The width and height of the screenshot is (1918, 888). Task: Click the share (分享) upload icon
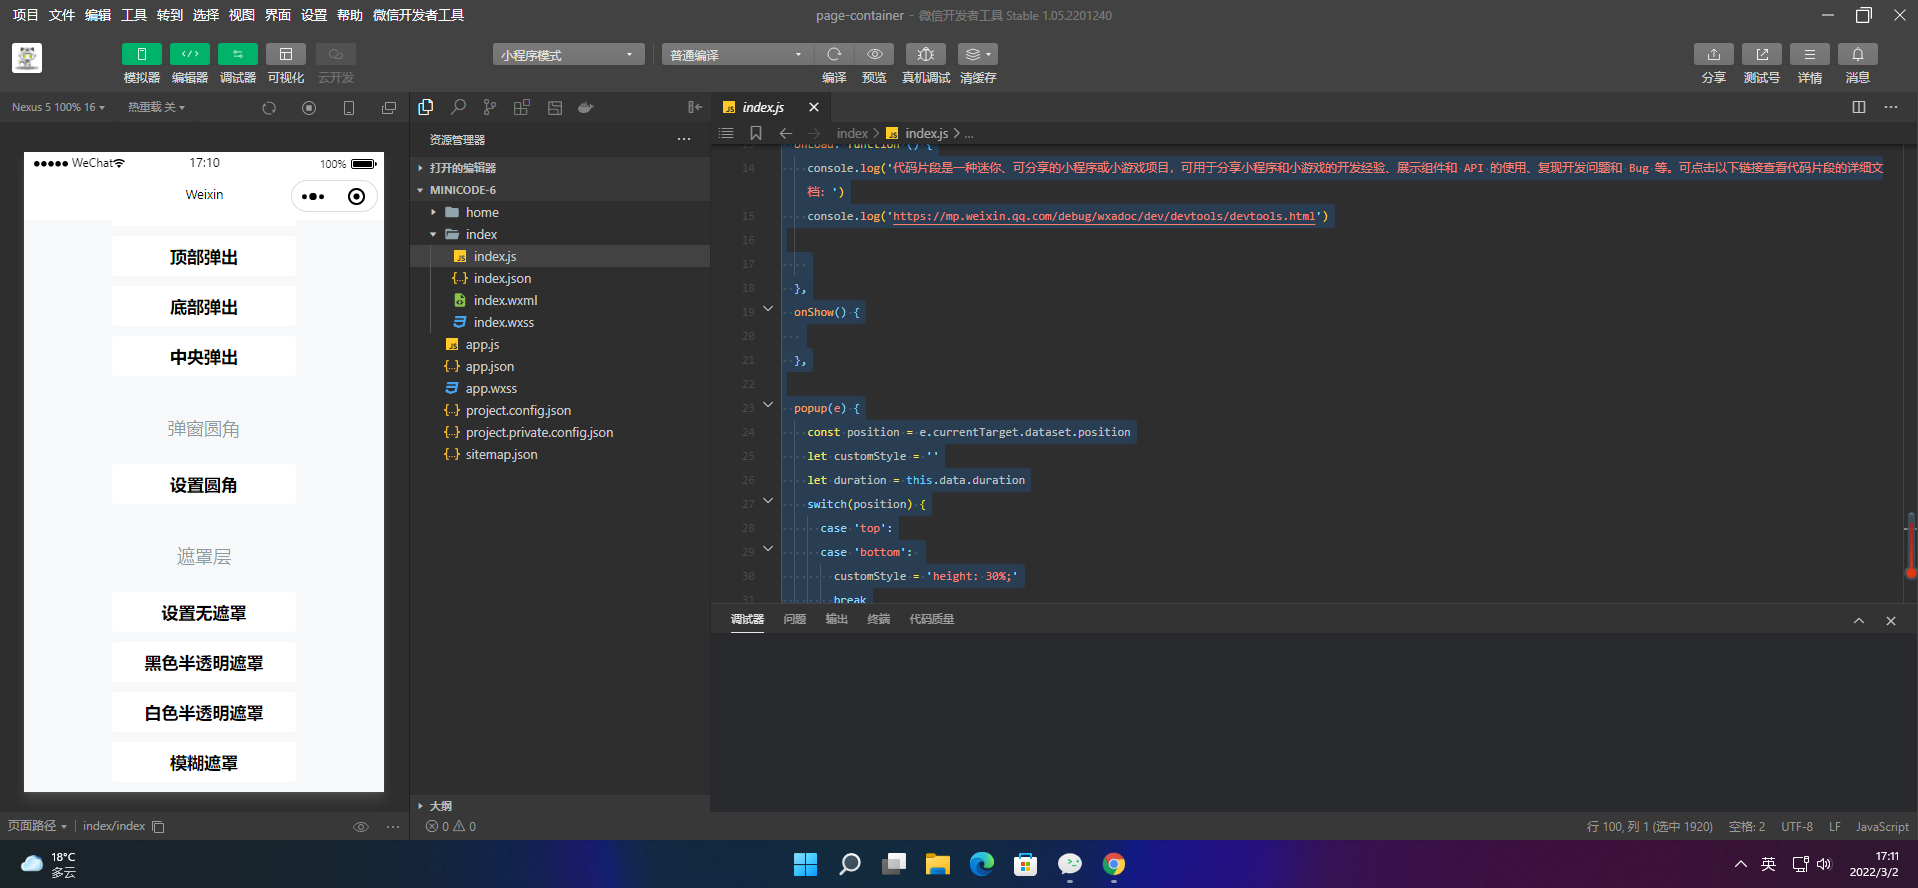click(1713, 54)
